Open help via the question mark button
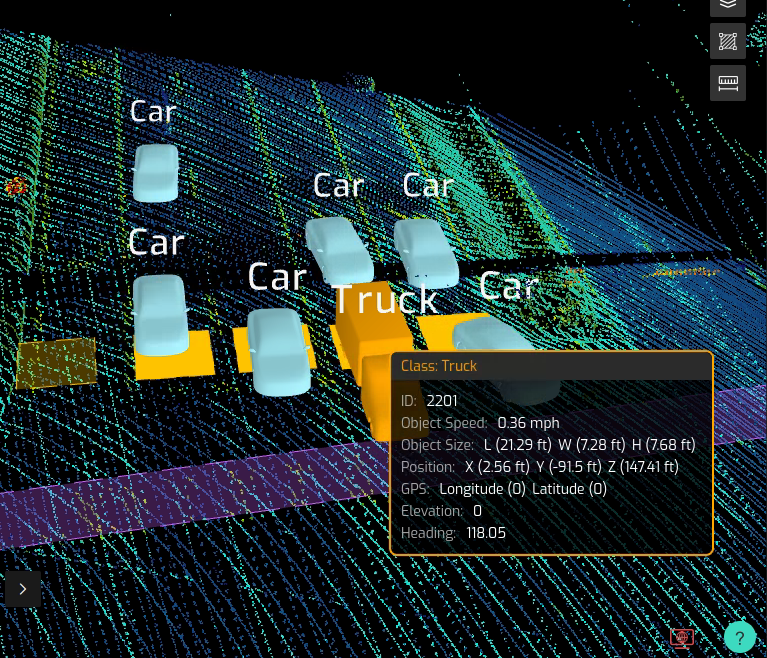 tap(739, 637)
